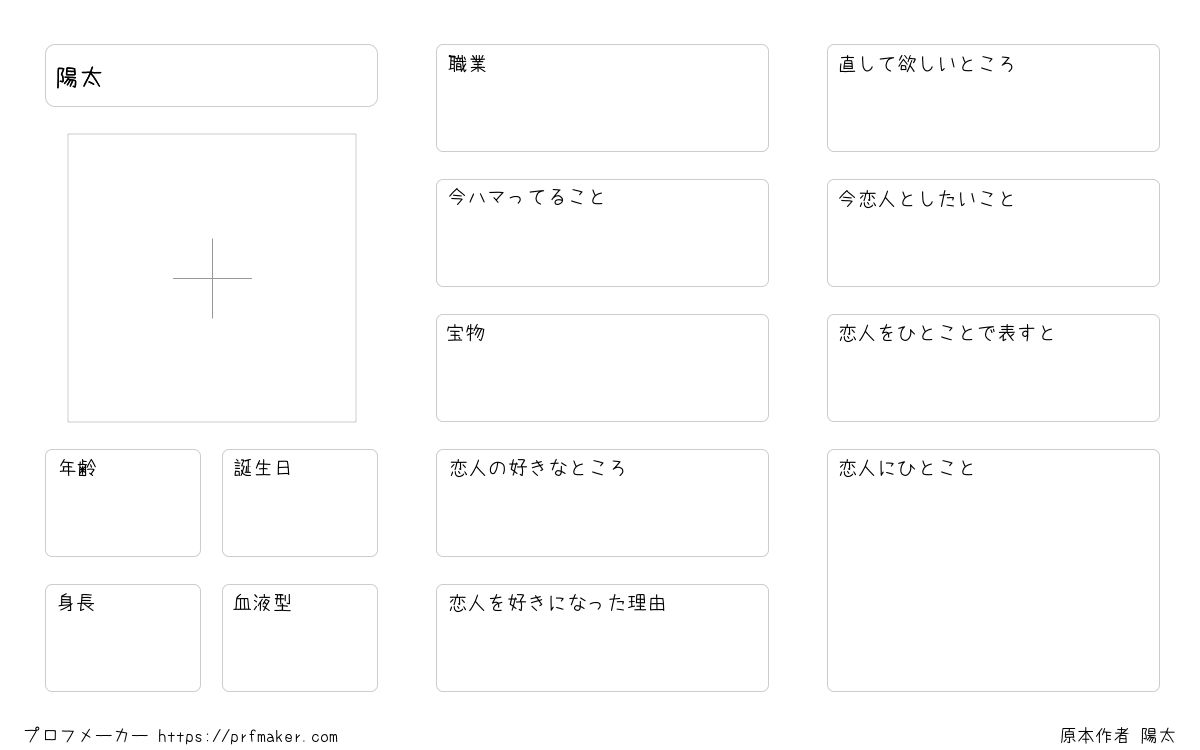Click the 宝物 treasure field

pyautogui.click(x=602, y=368)
